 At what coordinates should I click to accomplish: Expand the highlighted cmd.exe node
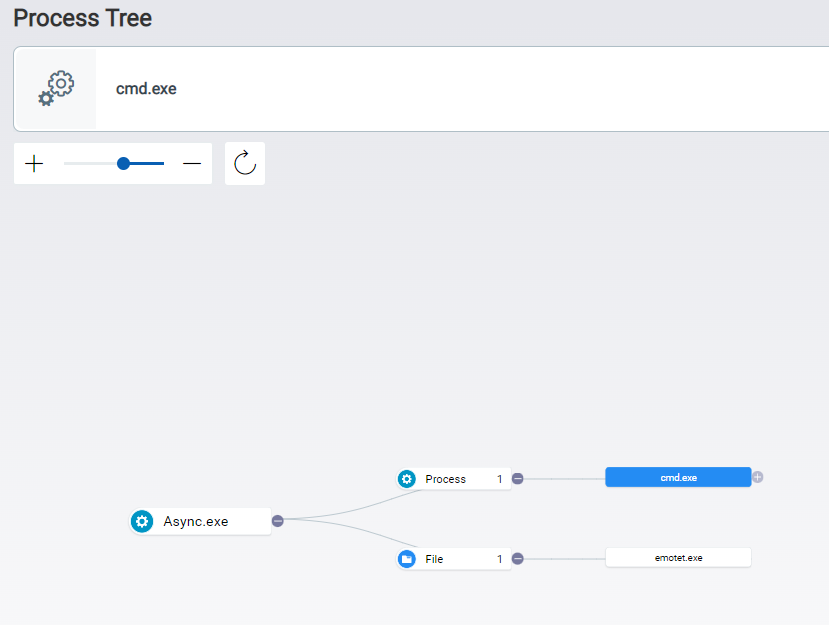757,477
